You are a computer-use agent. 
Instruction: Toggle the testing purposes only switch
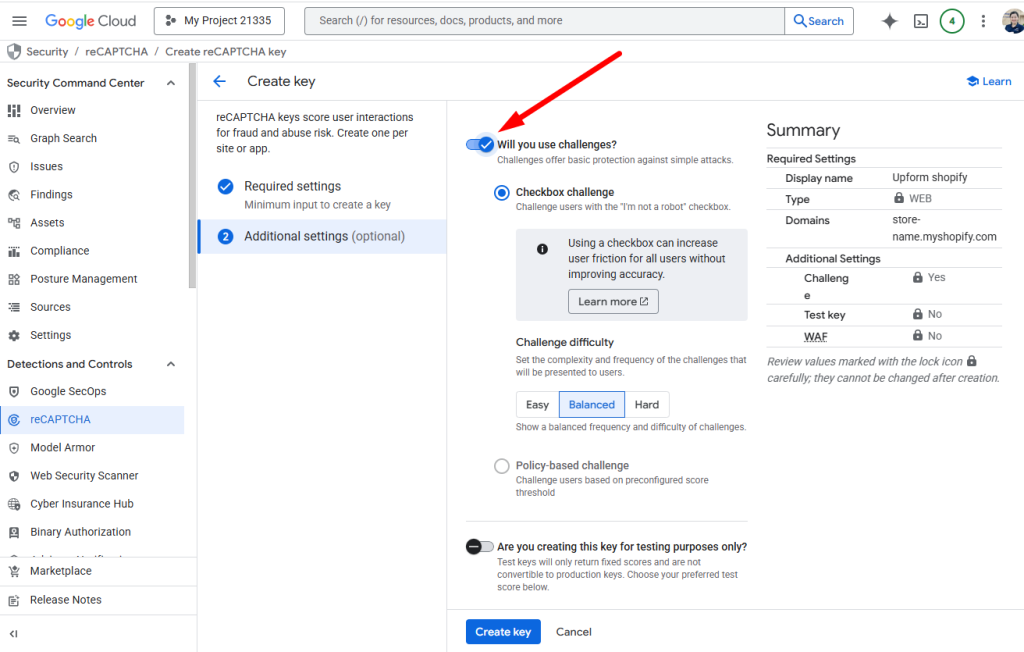tap(480, 546)
